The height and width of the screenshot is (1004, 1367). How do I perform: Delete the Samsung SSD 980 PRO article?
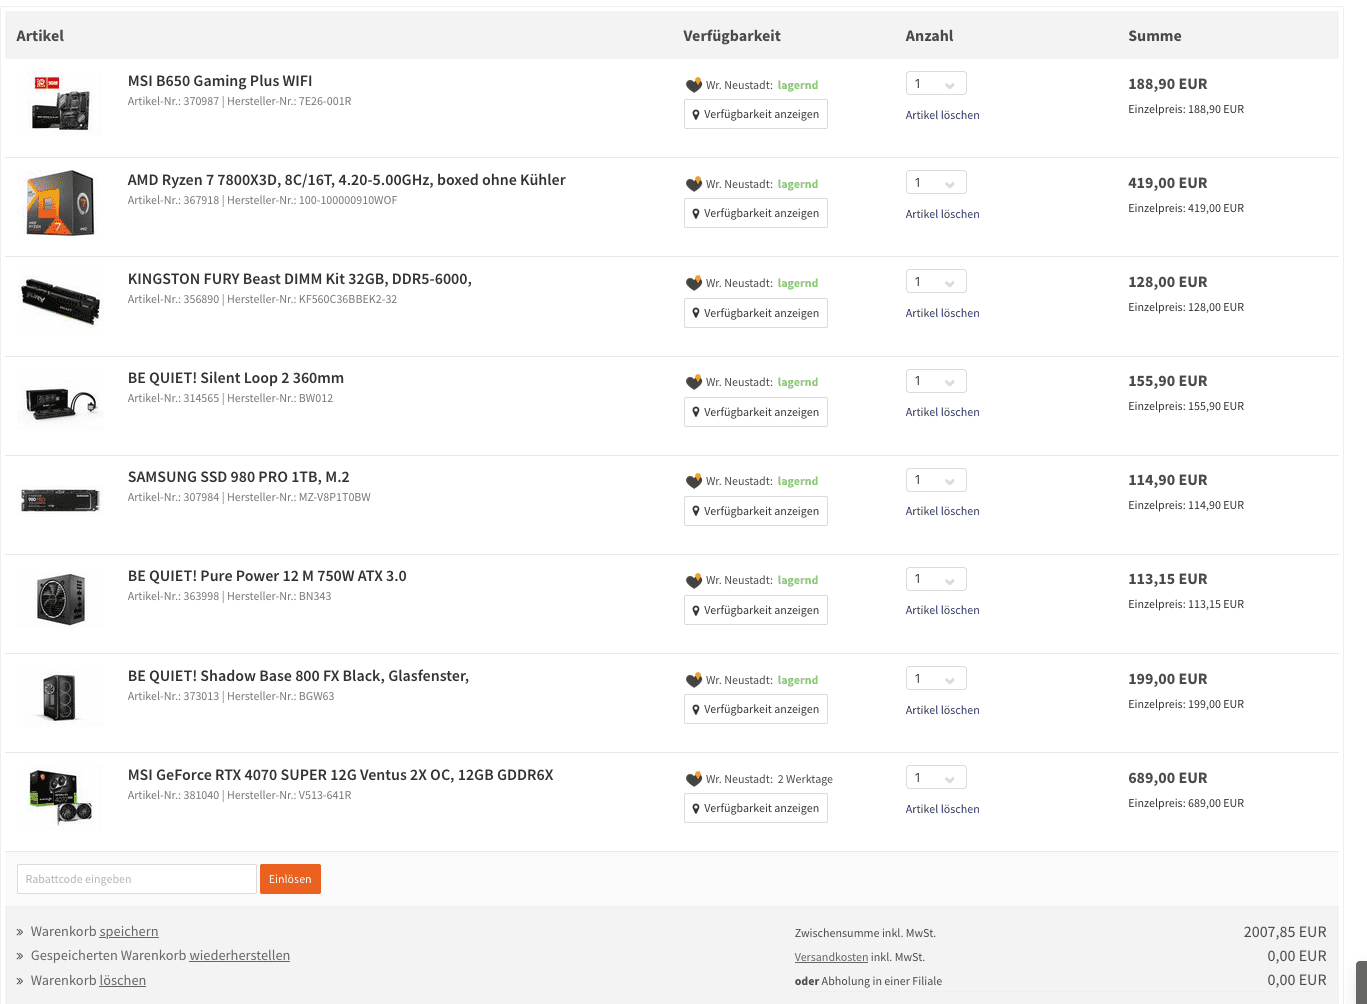coord(942,511)
